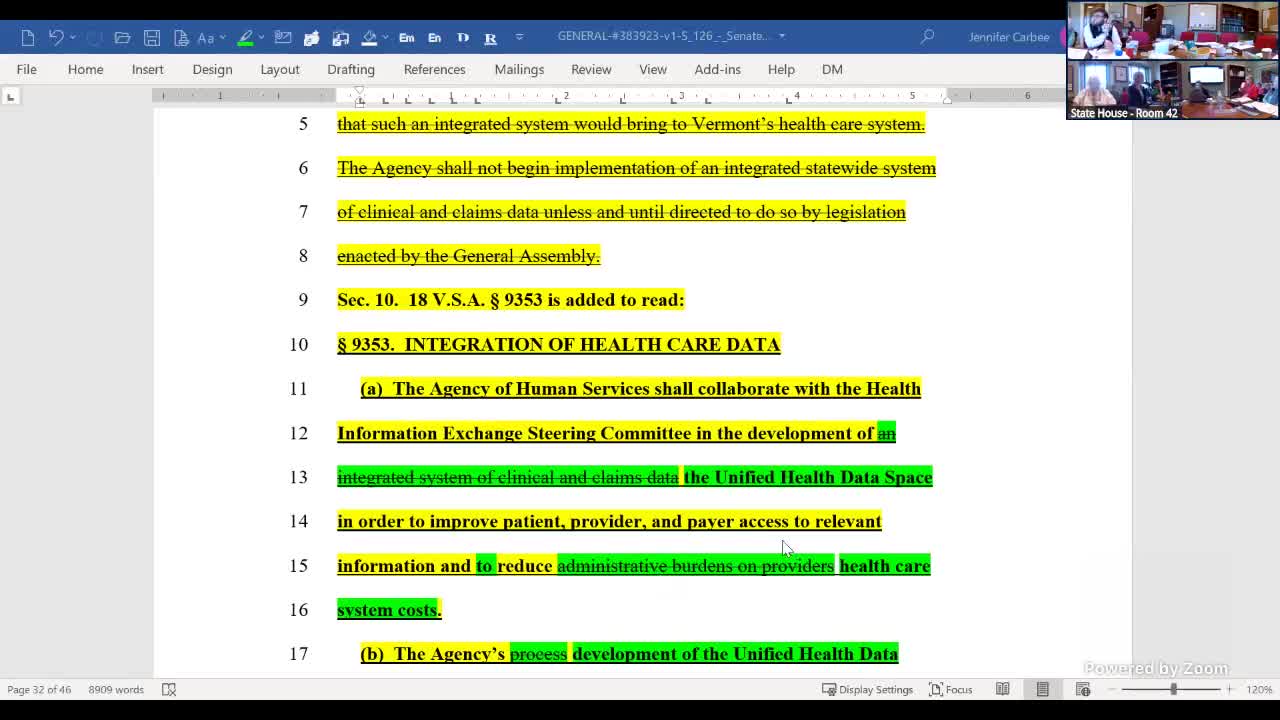Click the Undo arrow icon

(56, 37)
